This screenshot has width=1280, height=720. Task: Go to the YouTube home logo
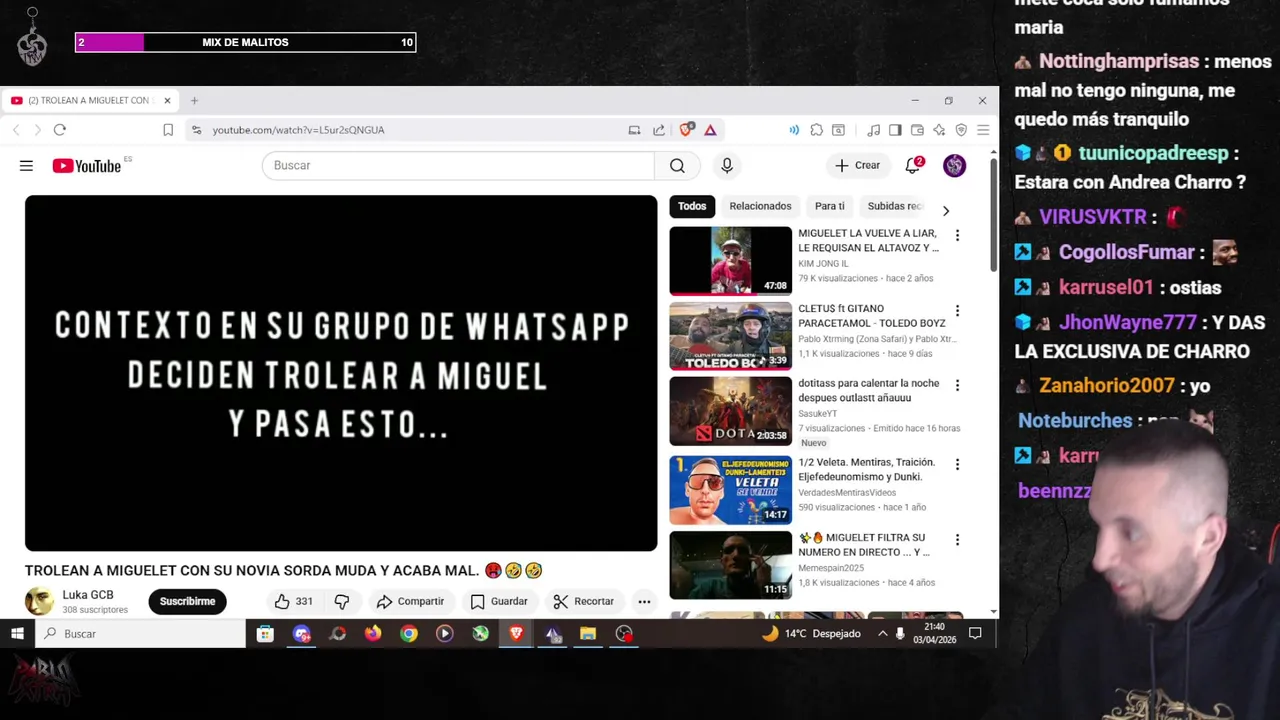tap(86, 166)
